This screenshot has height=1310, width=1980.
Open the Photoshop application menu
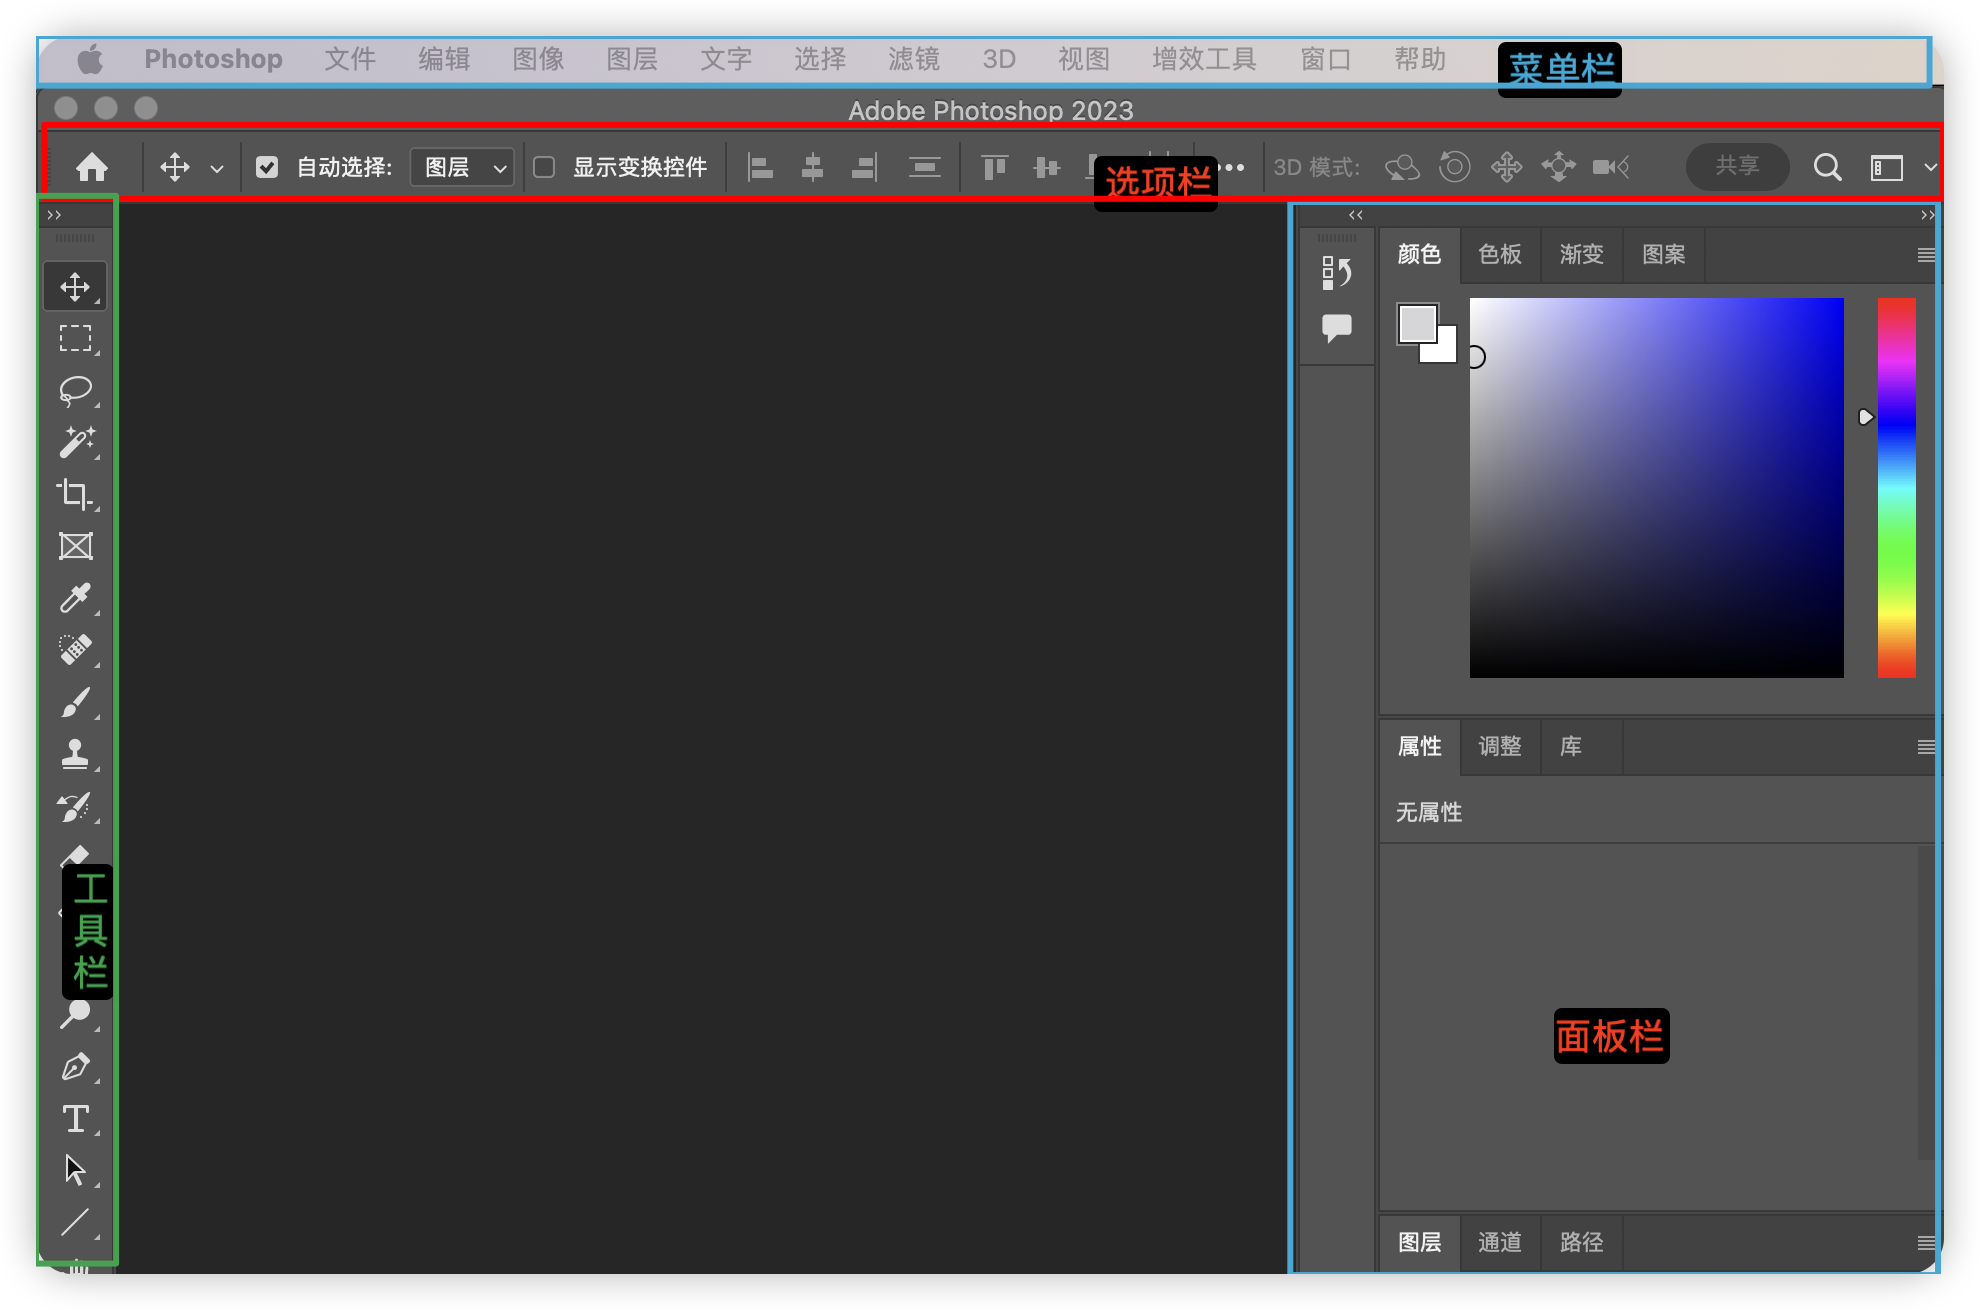213,59
